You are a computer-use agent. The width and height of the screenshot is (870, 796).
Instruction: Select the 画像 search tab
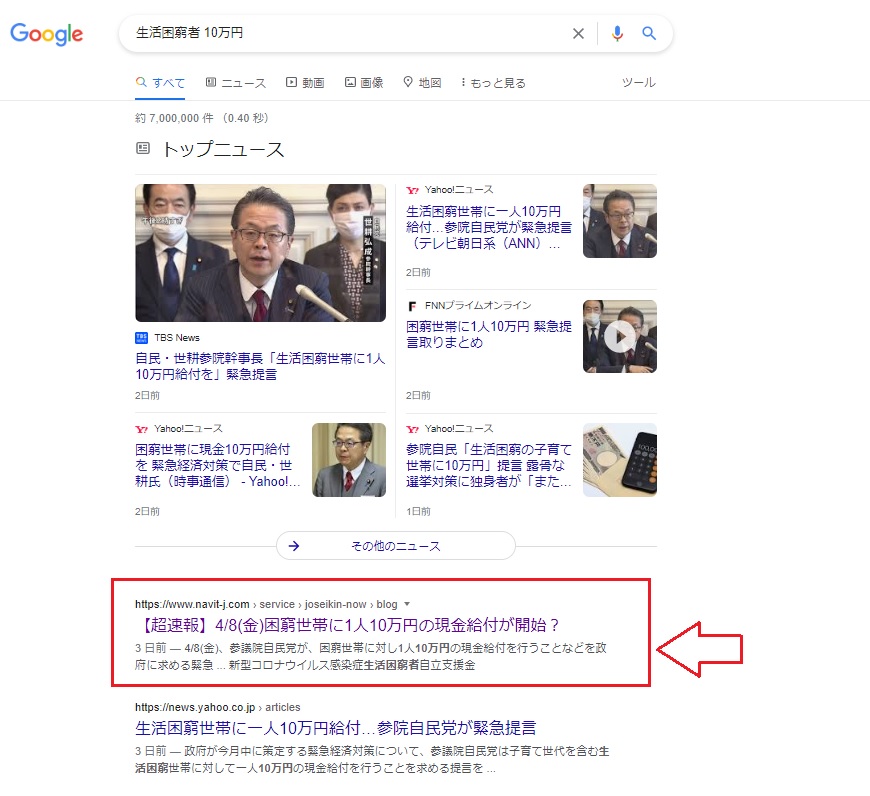(364, 83)
